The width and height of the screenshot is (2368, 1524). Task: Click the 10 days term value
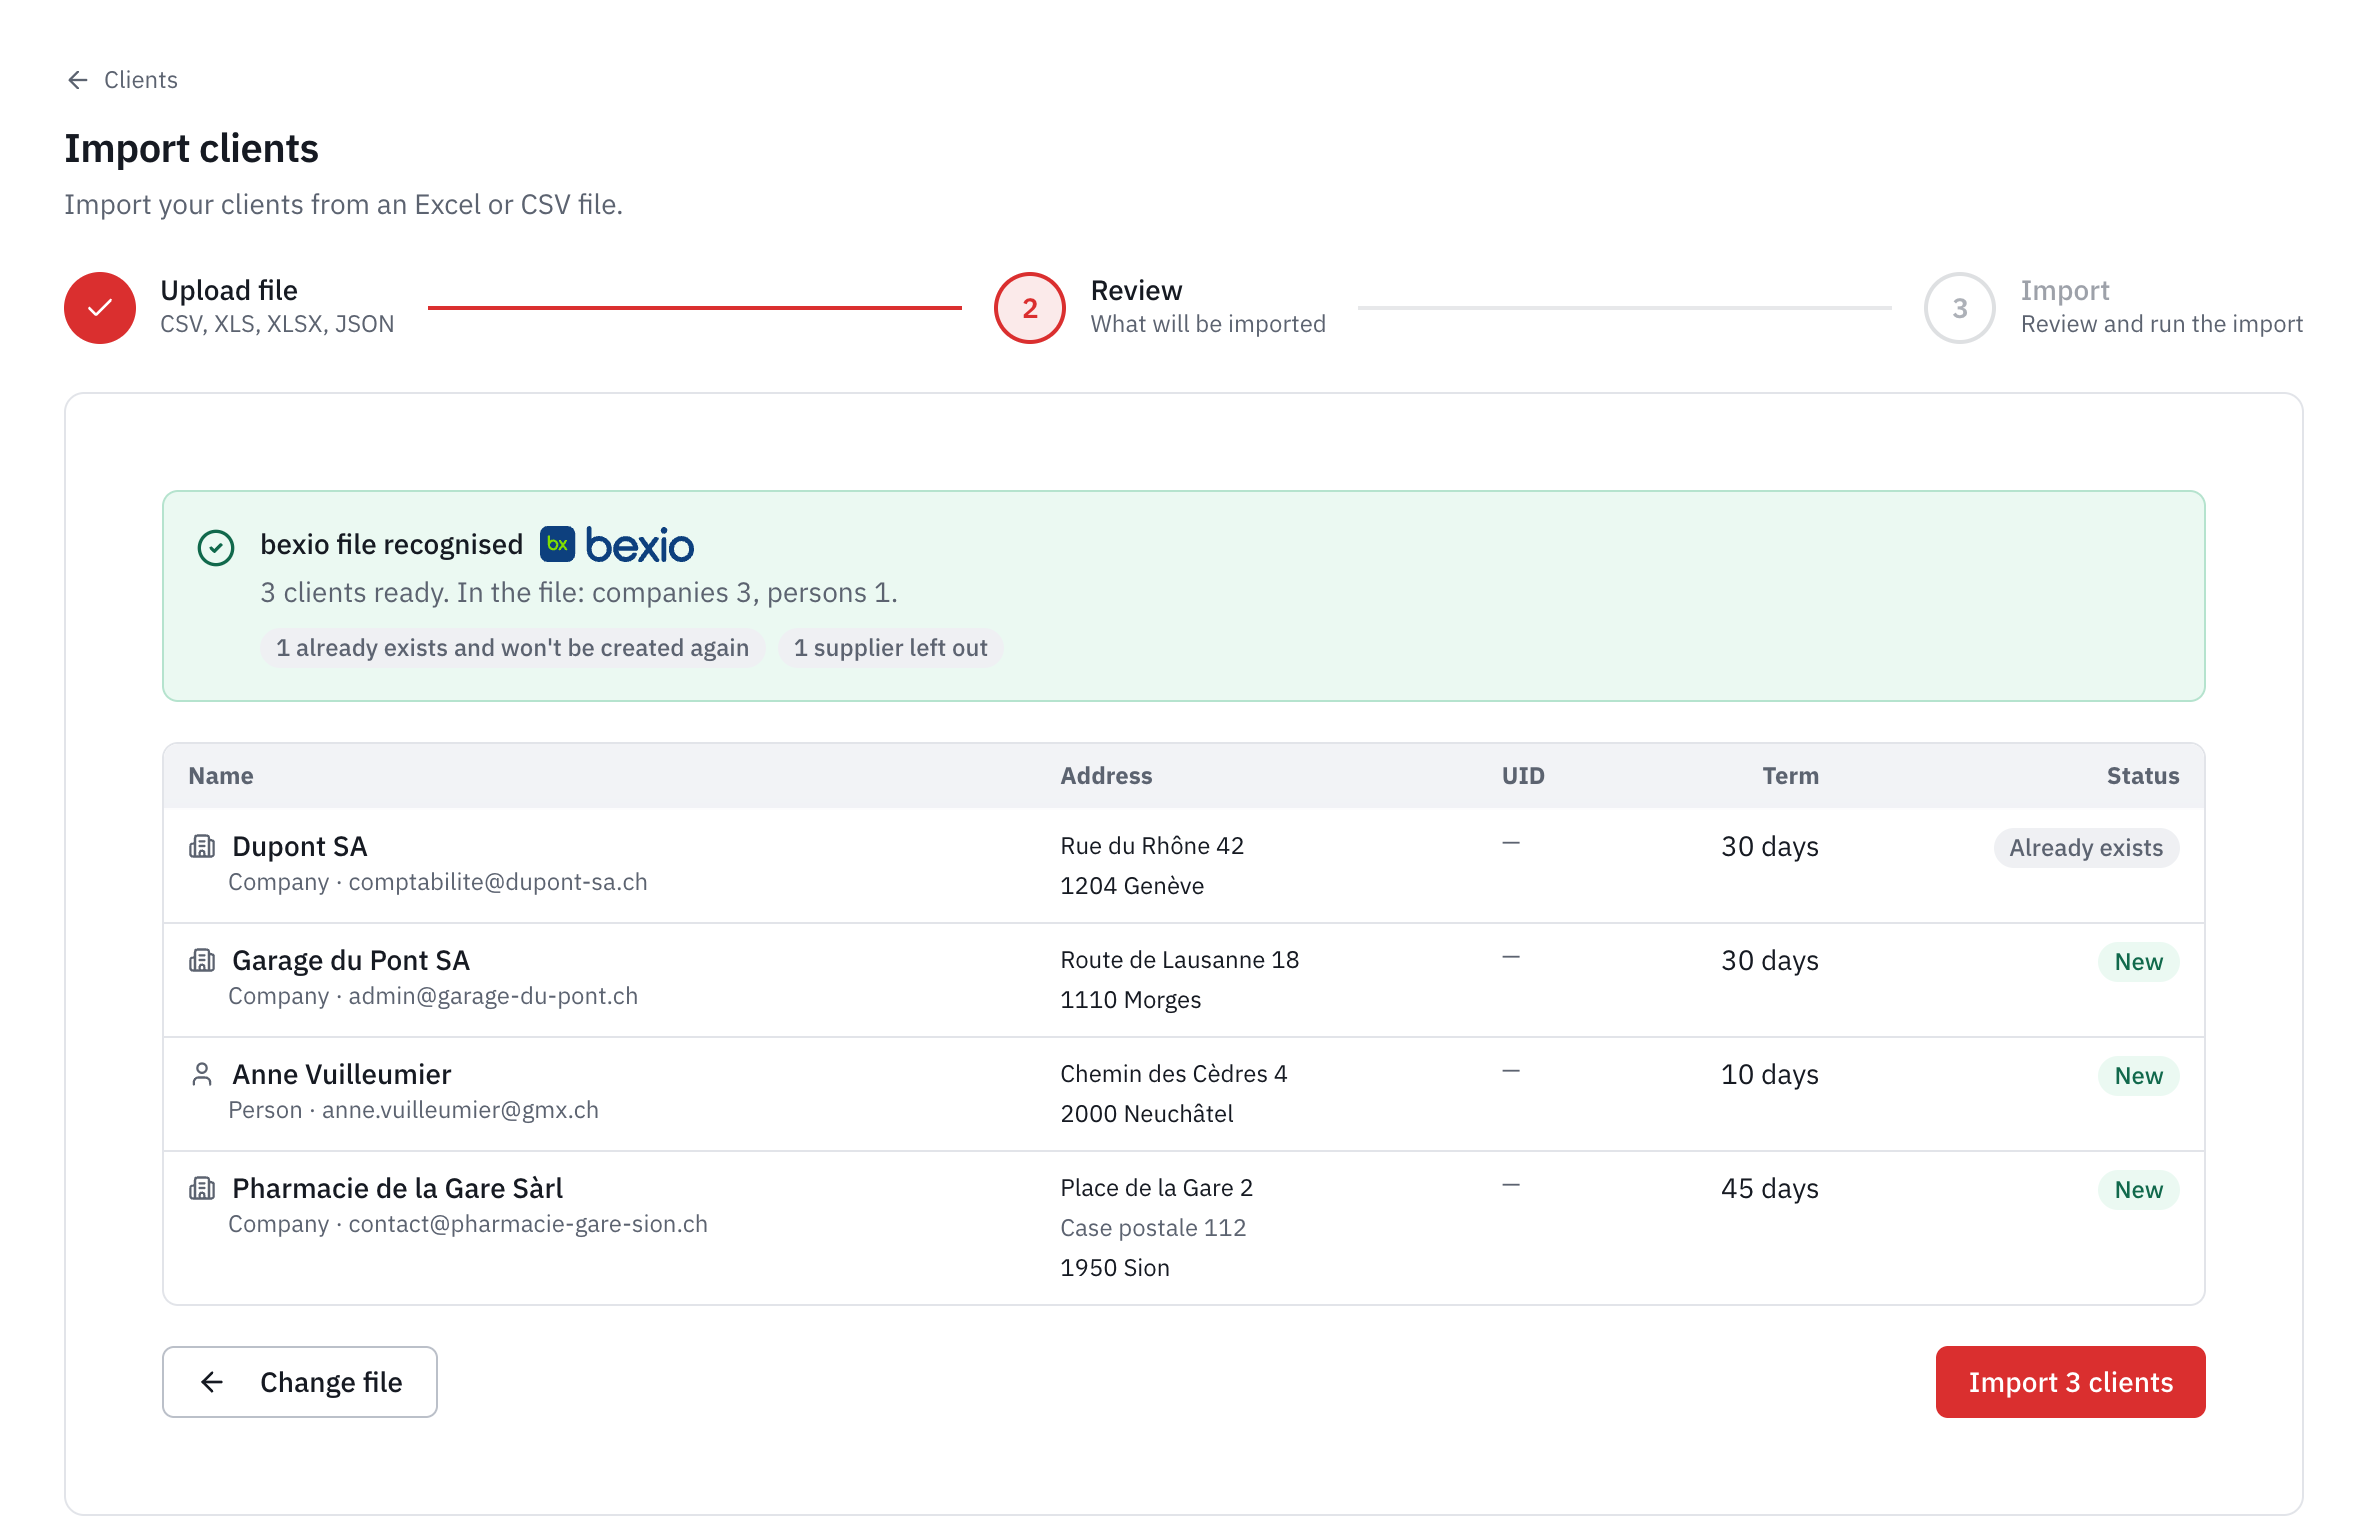1770,1075
